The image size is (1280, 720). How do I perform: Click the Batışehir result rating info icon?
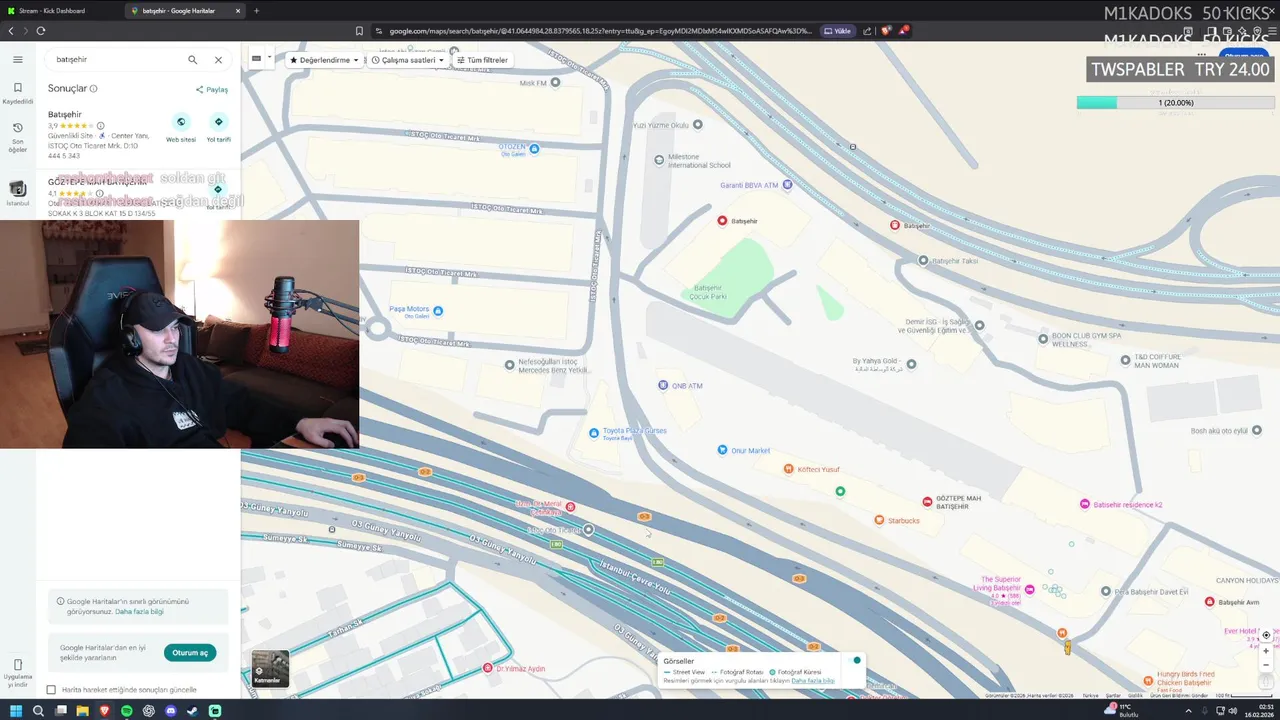tap(100, 126)
